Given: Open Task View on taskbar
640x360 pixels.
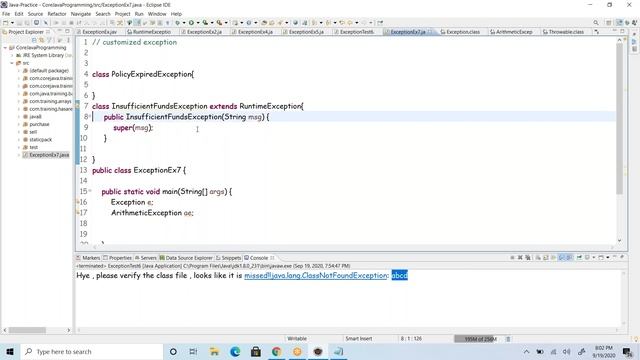Looking at the screenshot, I should pyautogui.click(x=193, y=351).
